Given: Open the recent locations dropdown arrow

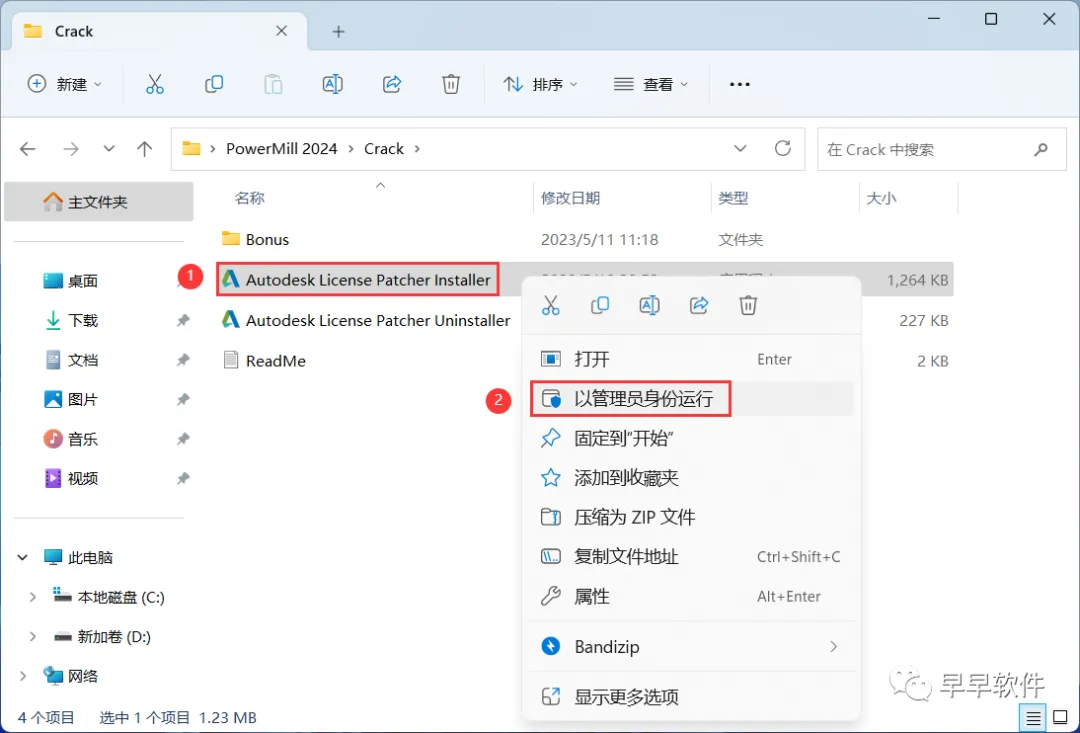Looking at the screenshot, I should (108, 149).
